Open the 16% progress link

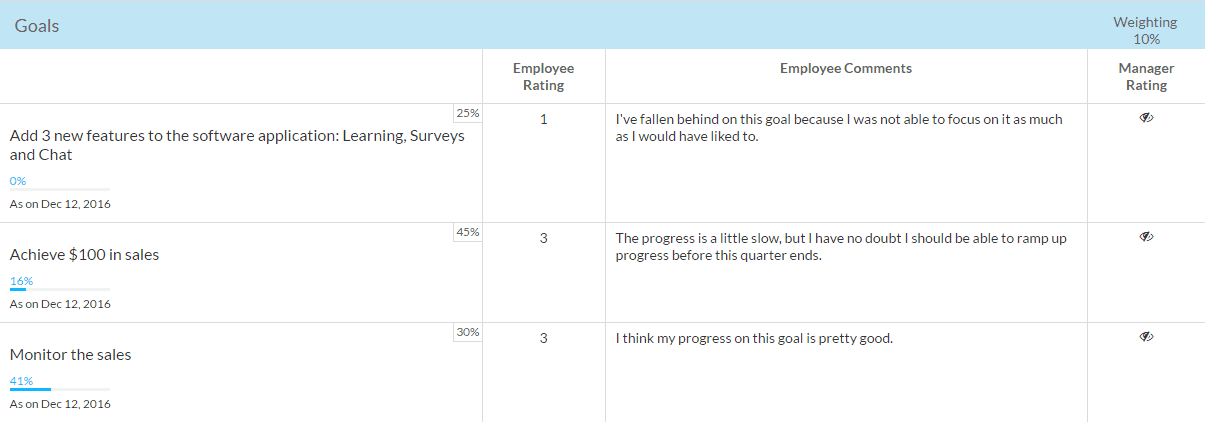(21, 281)
